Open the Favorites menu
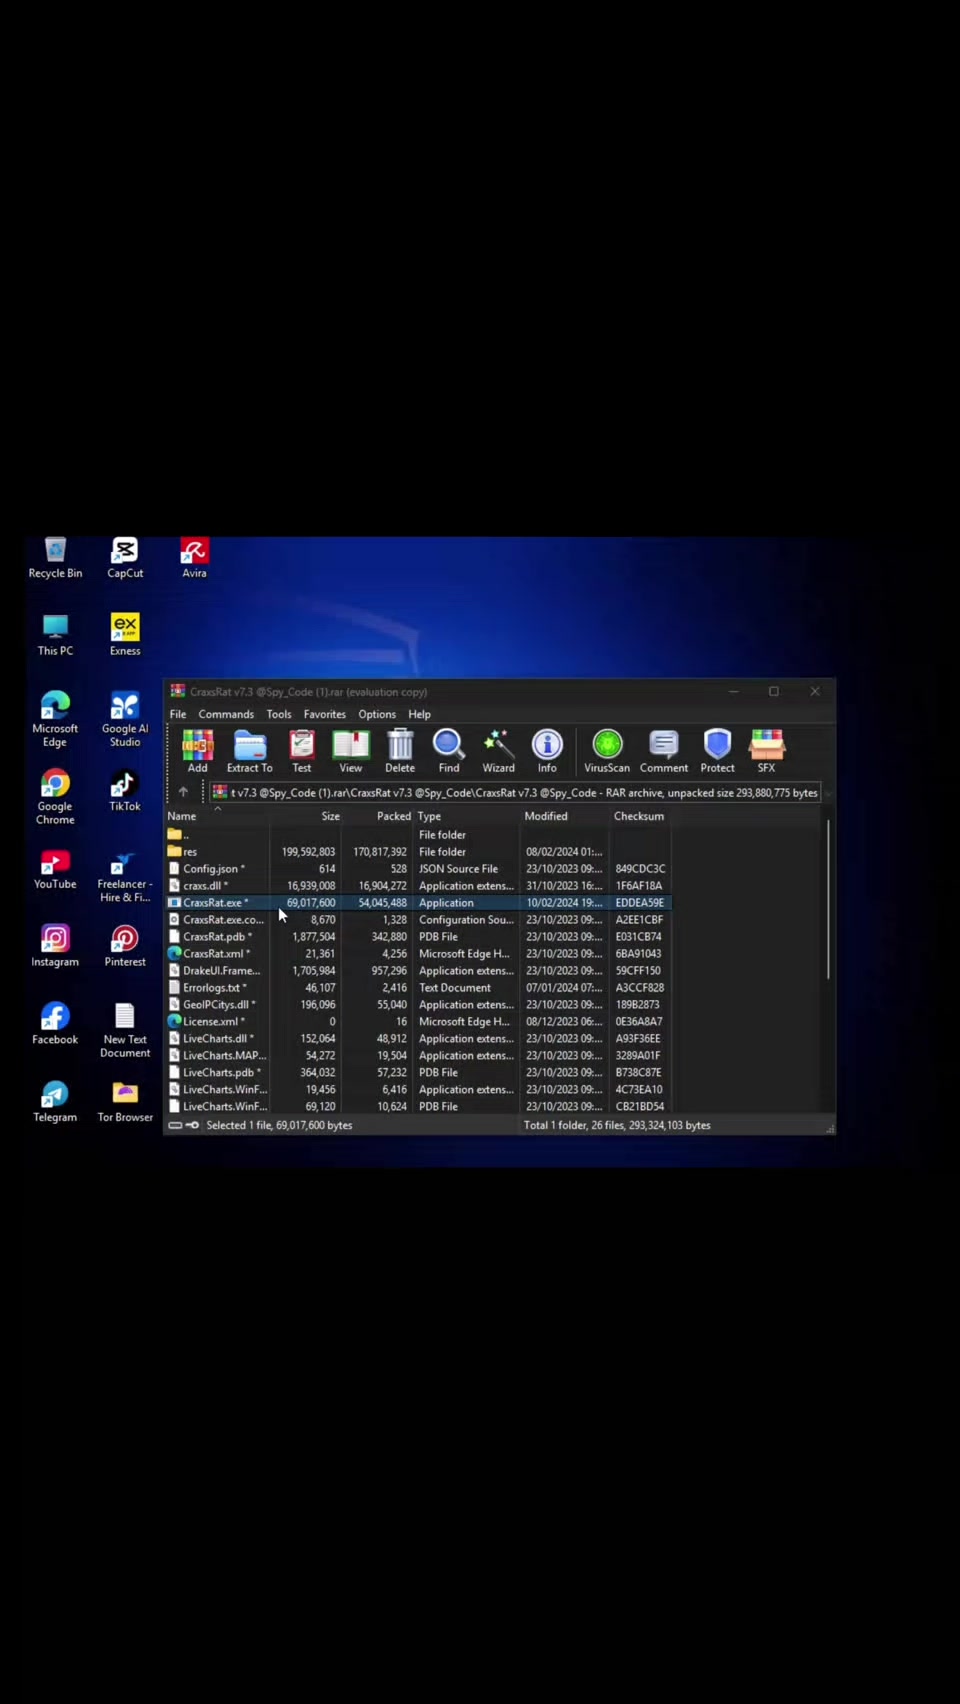Viewport: 960px width, 1704px height. point(325,714)
